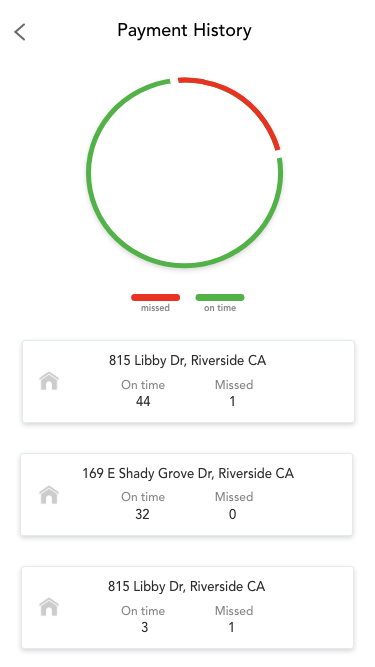
Task: Open 169 E Shady Grove Dr, Riverside CA
Action: (188, 473)
